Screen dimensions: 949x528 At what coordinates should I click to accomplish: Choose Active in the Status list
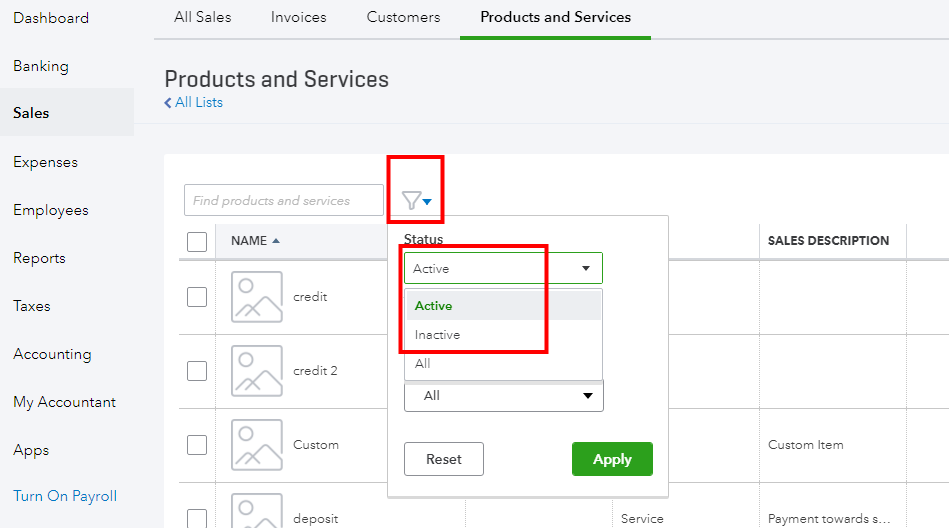click(x=504, y=306)
